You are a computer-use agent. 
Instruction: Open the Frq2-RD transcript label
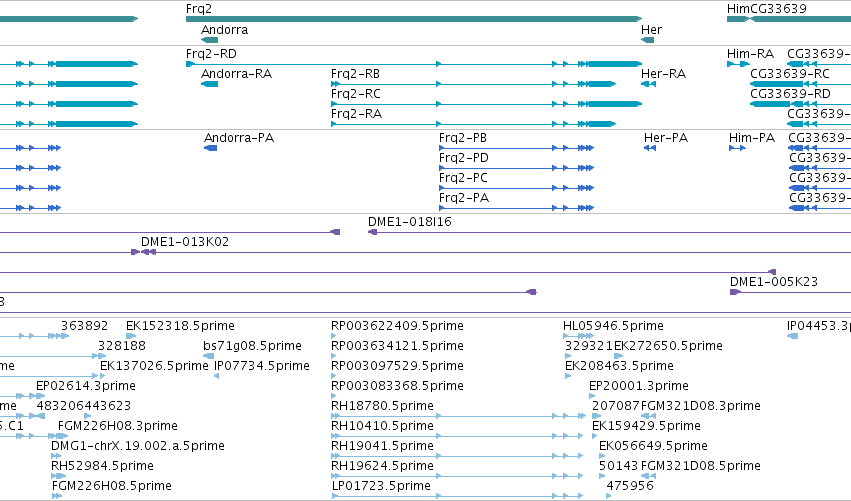coord(211,54)
